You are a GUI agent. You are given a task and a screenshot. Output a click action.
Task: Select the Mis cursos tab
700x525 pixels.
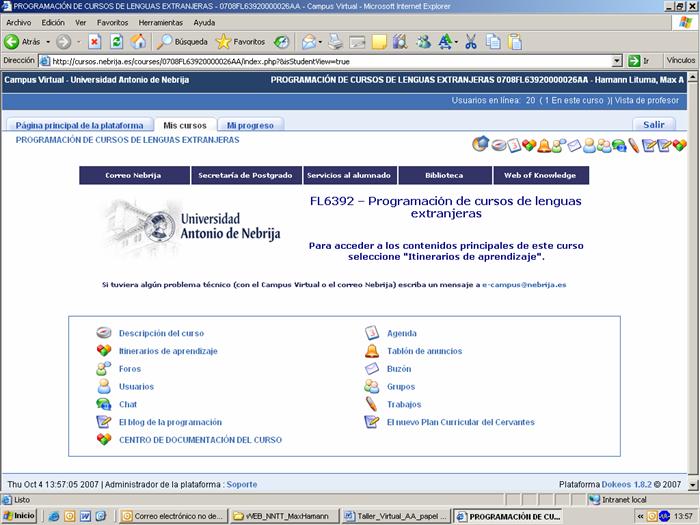185,125
